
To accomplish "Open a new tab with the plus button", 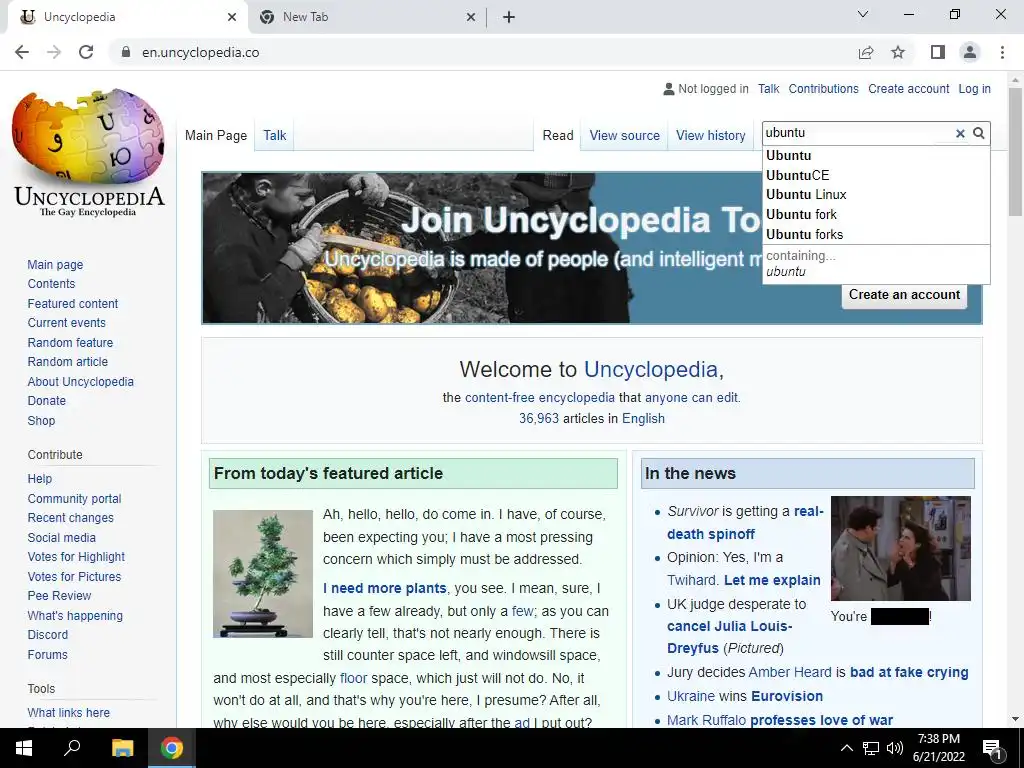I will coord(509,17).
